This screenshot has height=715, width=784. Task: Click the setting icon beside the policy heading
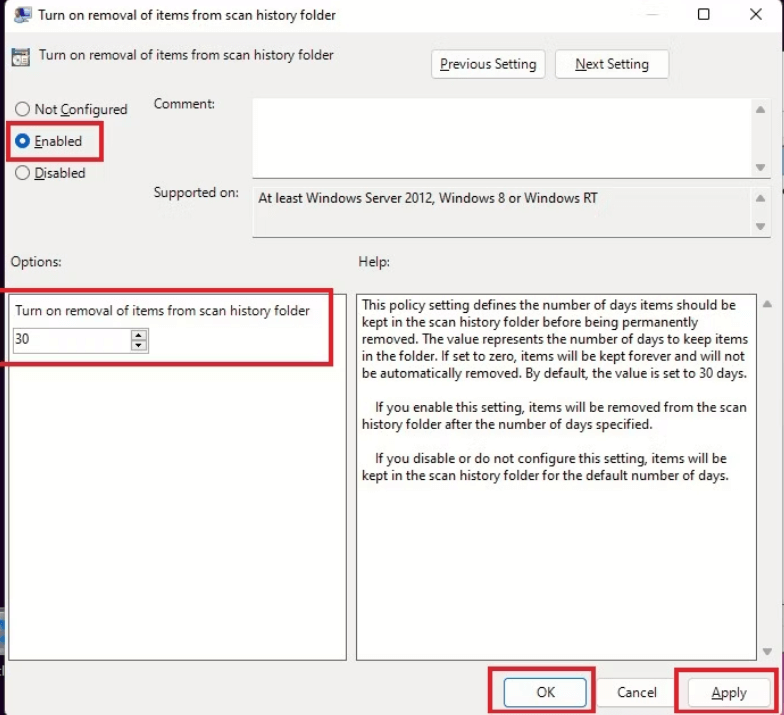coord(21,57)
